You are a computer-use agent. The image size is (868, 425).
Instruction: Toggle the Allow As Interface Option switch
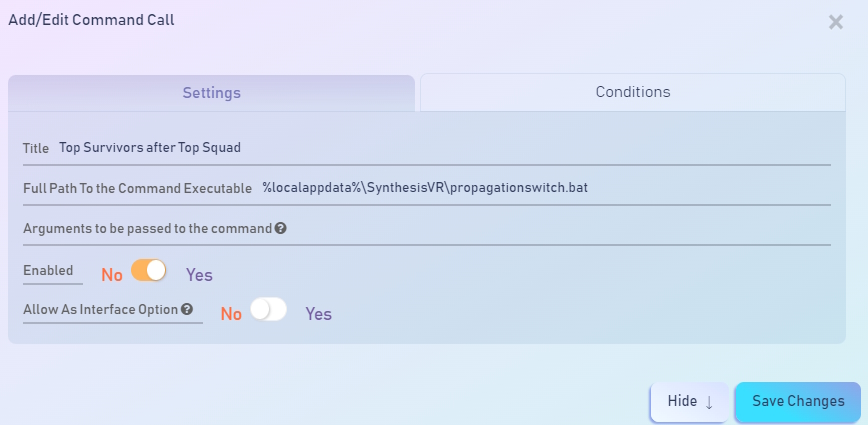pyautogui.click(x=268, y=309)
